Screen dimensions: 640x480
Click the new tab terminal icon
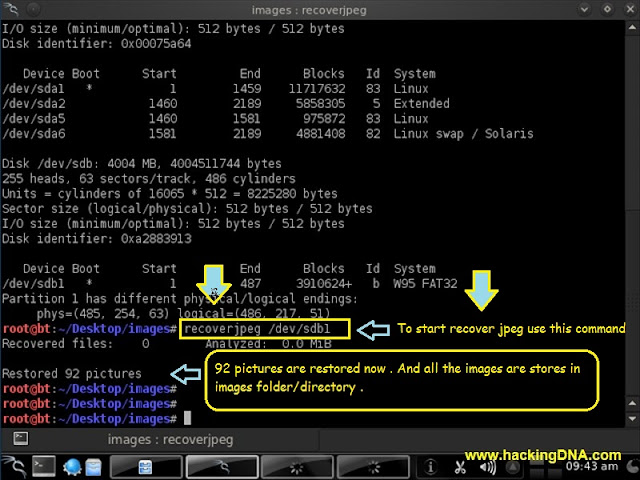tap(20, 439)
